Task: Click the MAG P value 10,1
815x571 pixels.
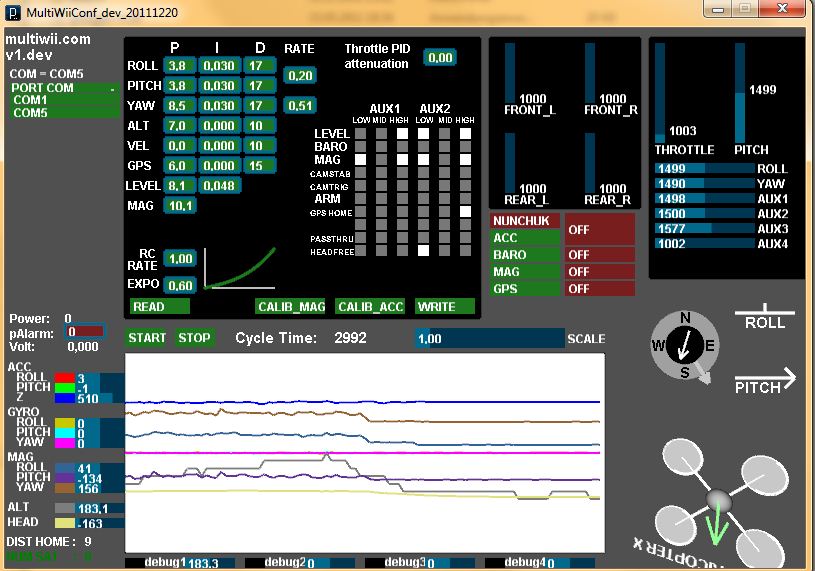Action: click(x=179, y=206)
